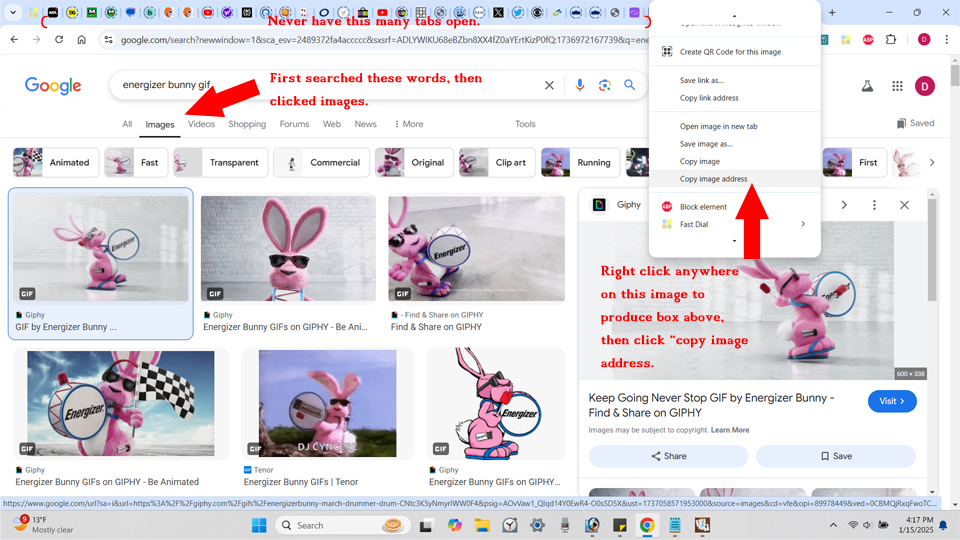Open the Chrome three-dot menu

(x=947, y=40)
